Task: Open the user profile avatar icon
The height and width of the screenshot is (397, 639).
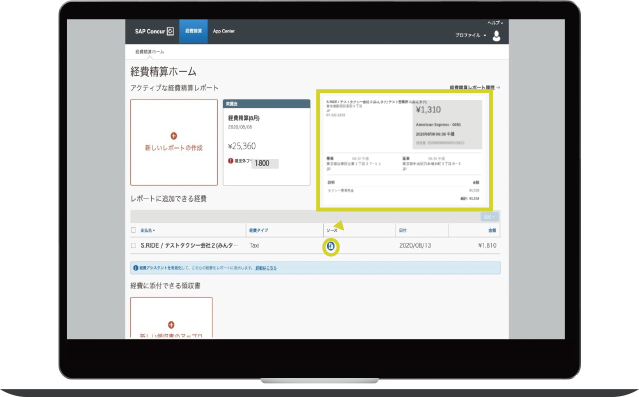Action: (x=496, y=36)
